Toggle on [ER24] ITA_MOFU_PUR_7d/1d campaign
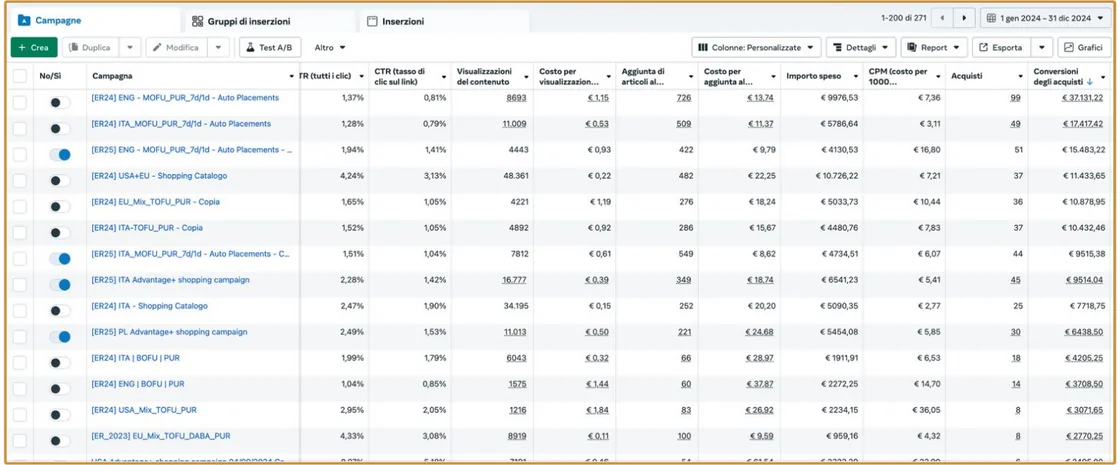The height and width of the screenshot is (465, 1120). pyautogui.click(x=60, y=129)
